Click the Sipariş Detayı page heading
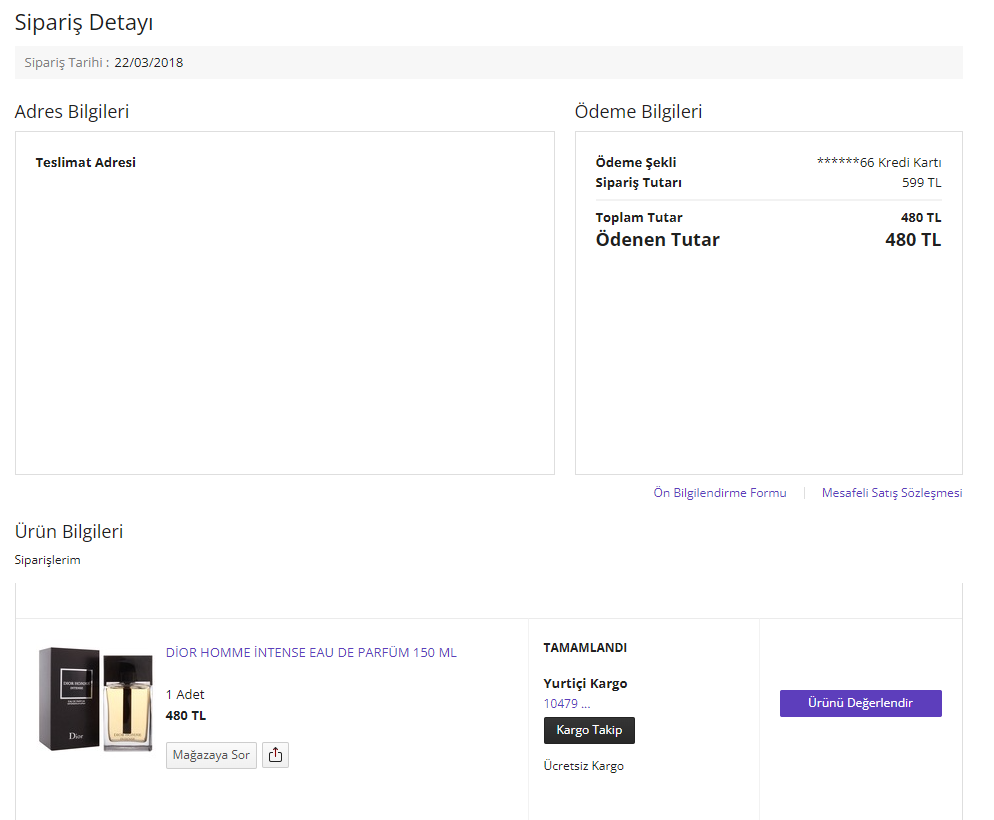The image size is (994, 820). tap(84, 22)
